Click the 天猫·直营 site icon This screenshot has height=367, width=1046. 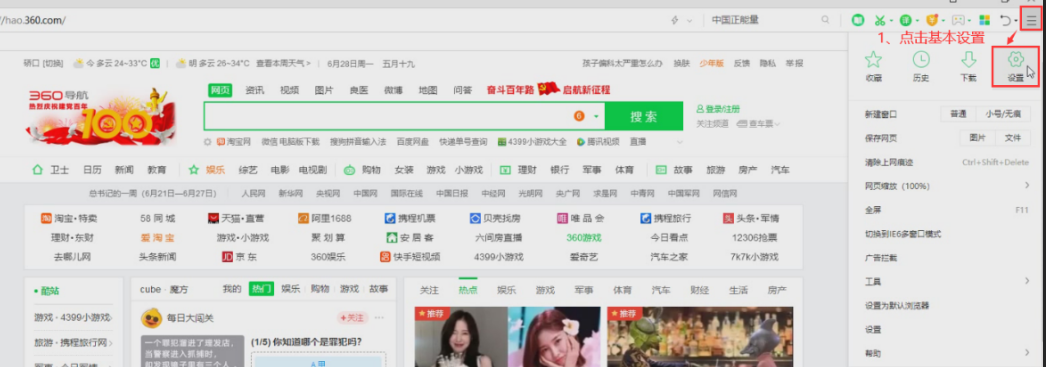pos(213,218)
